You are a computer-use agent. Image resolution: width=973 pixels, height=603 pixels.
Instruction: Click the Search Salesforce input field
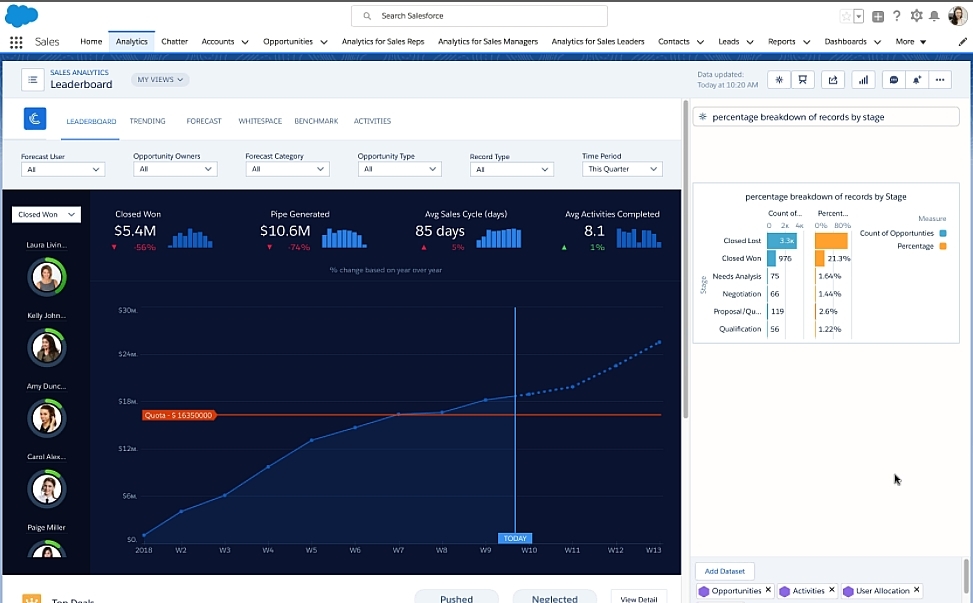(480, 16)
